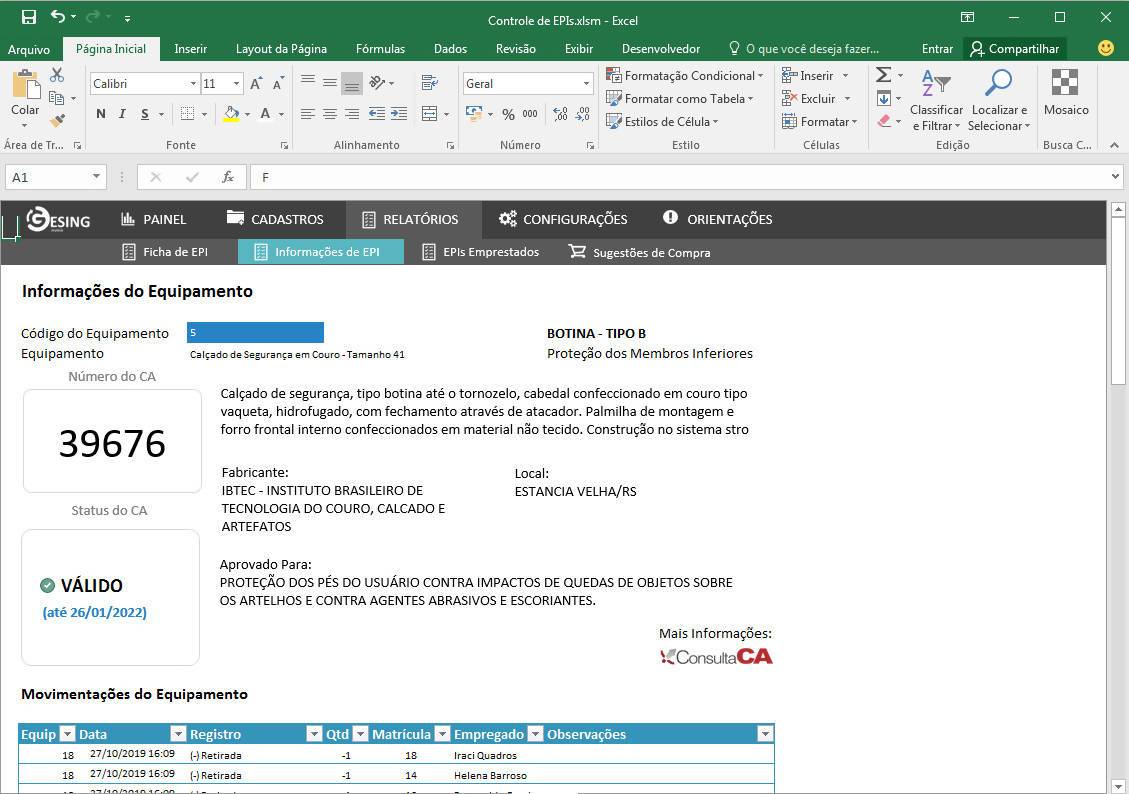
Task: Toggle wrap text in Alinhamento group
Action: point(430,83)
